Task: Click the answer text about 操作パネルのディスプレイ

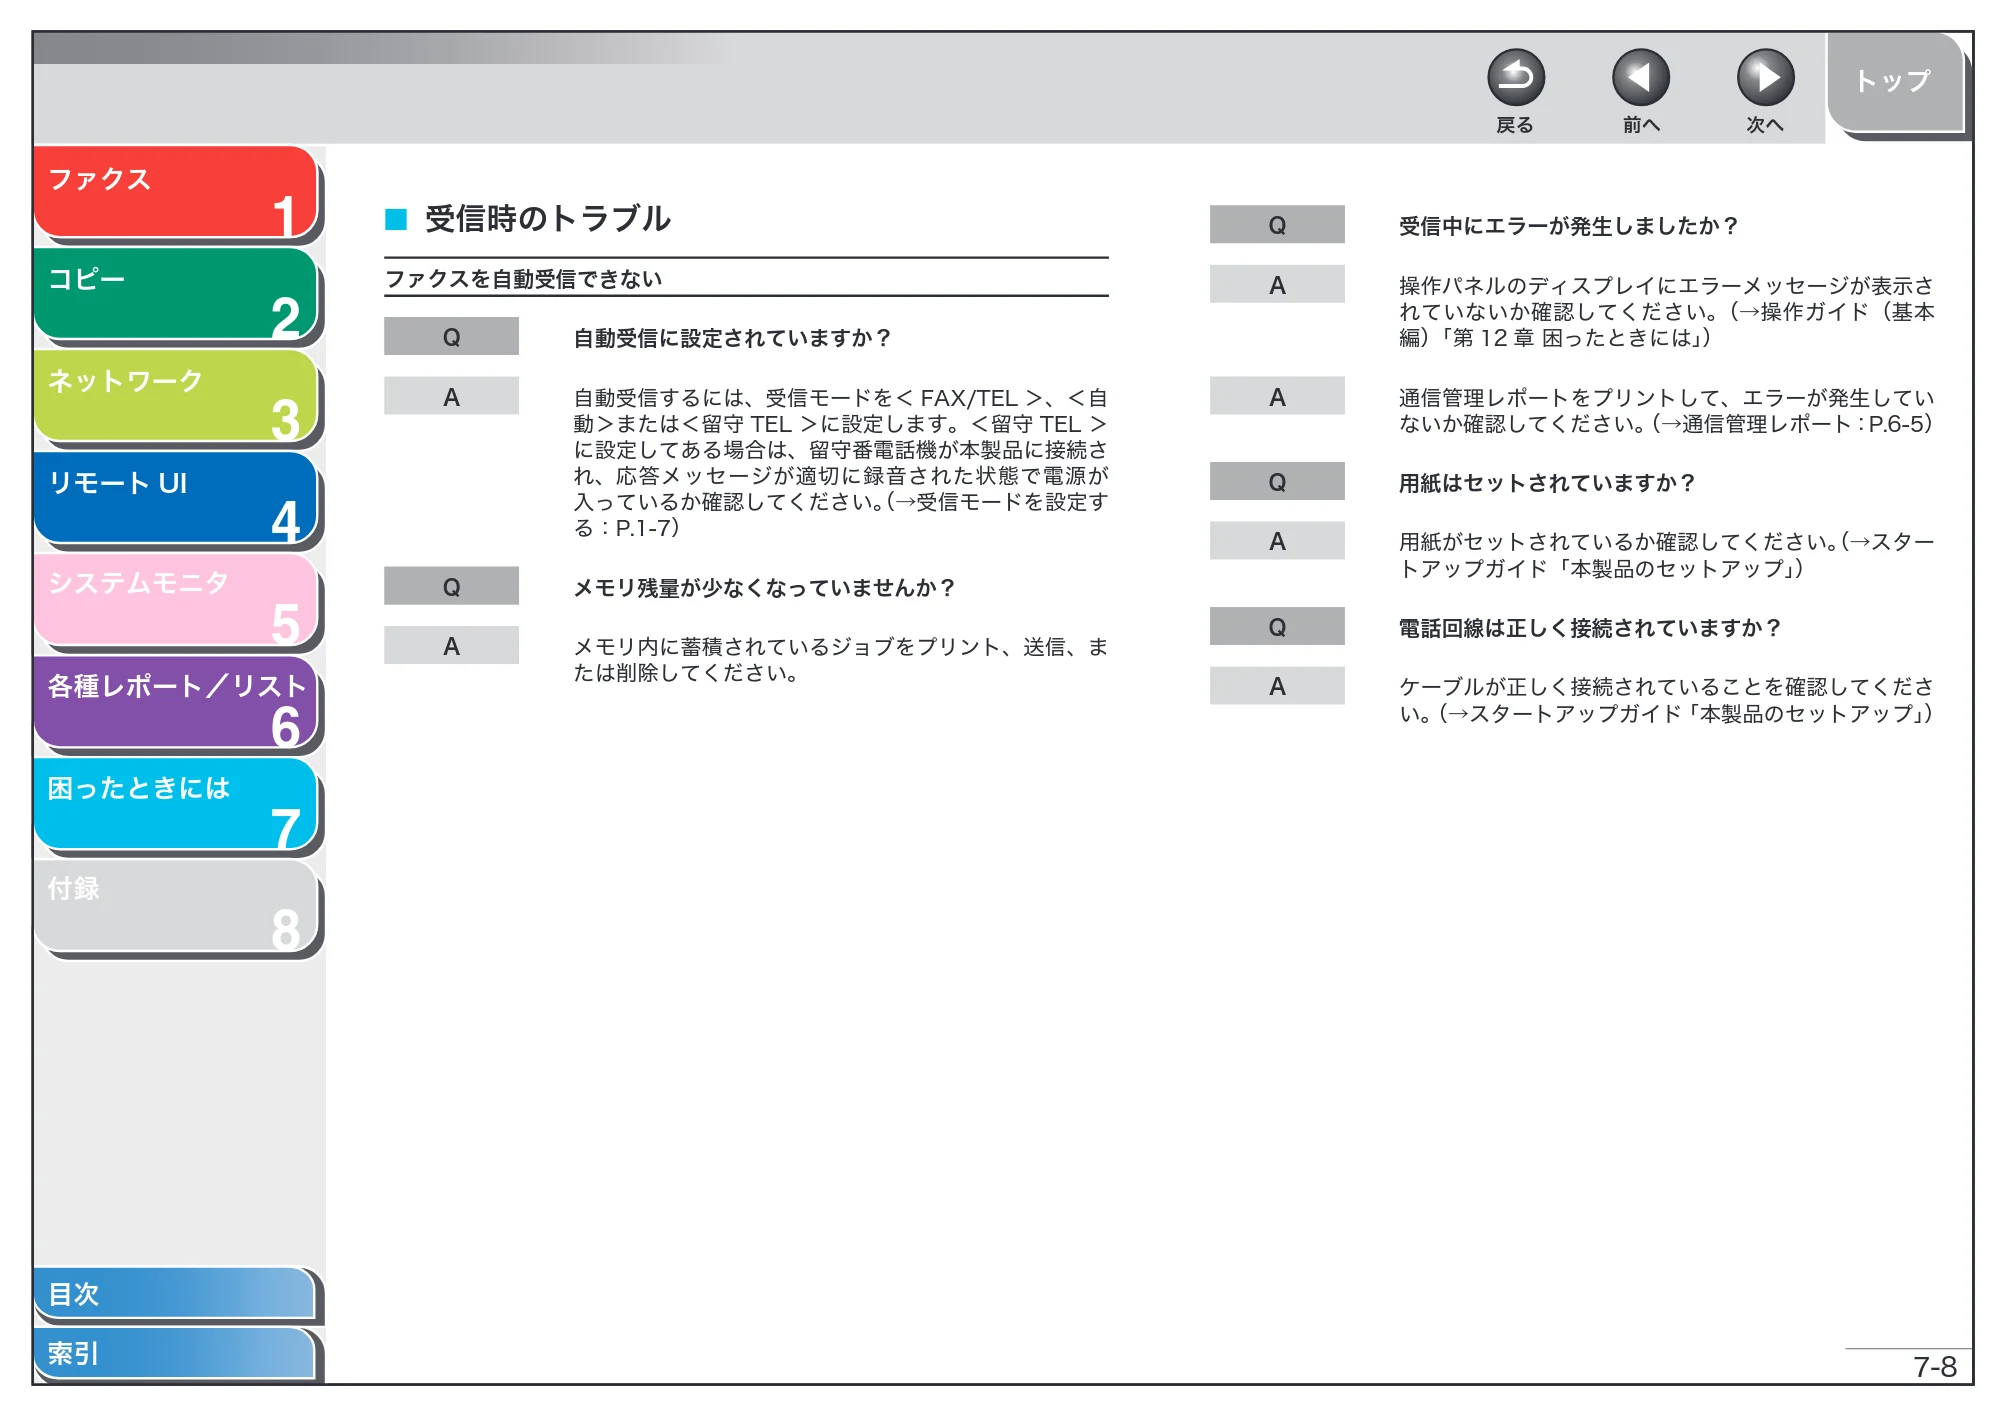Action: pos(1666,312)
